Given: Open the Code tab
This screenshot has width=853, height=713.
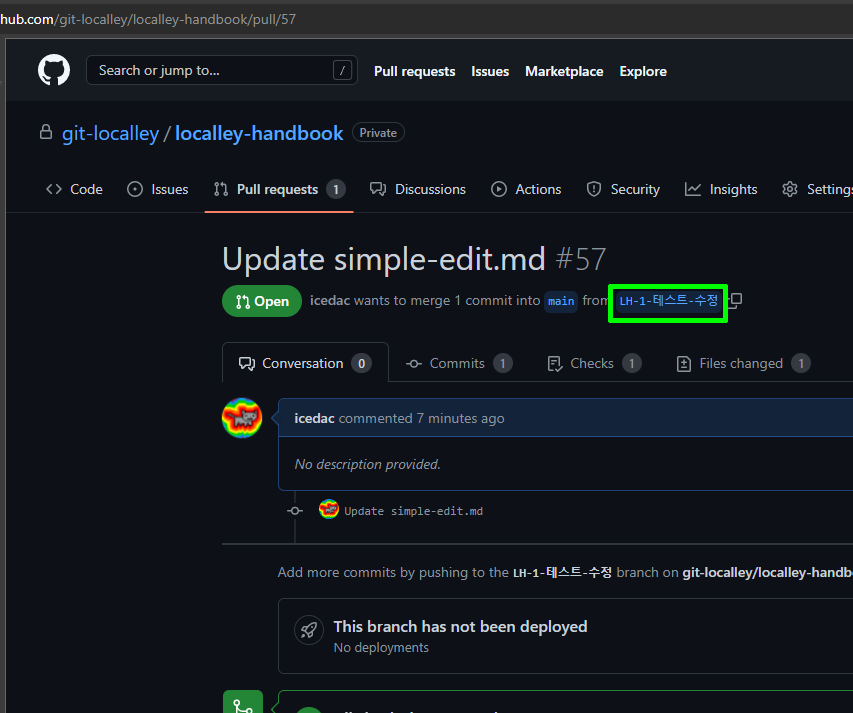Looking at the screenshot, I should click(74, 189).
